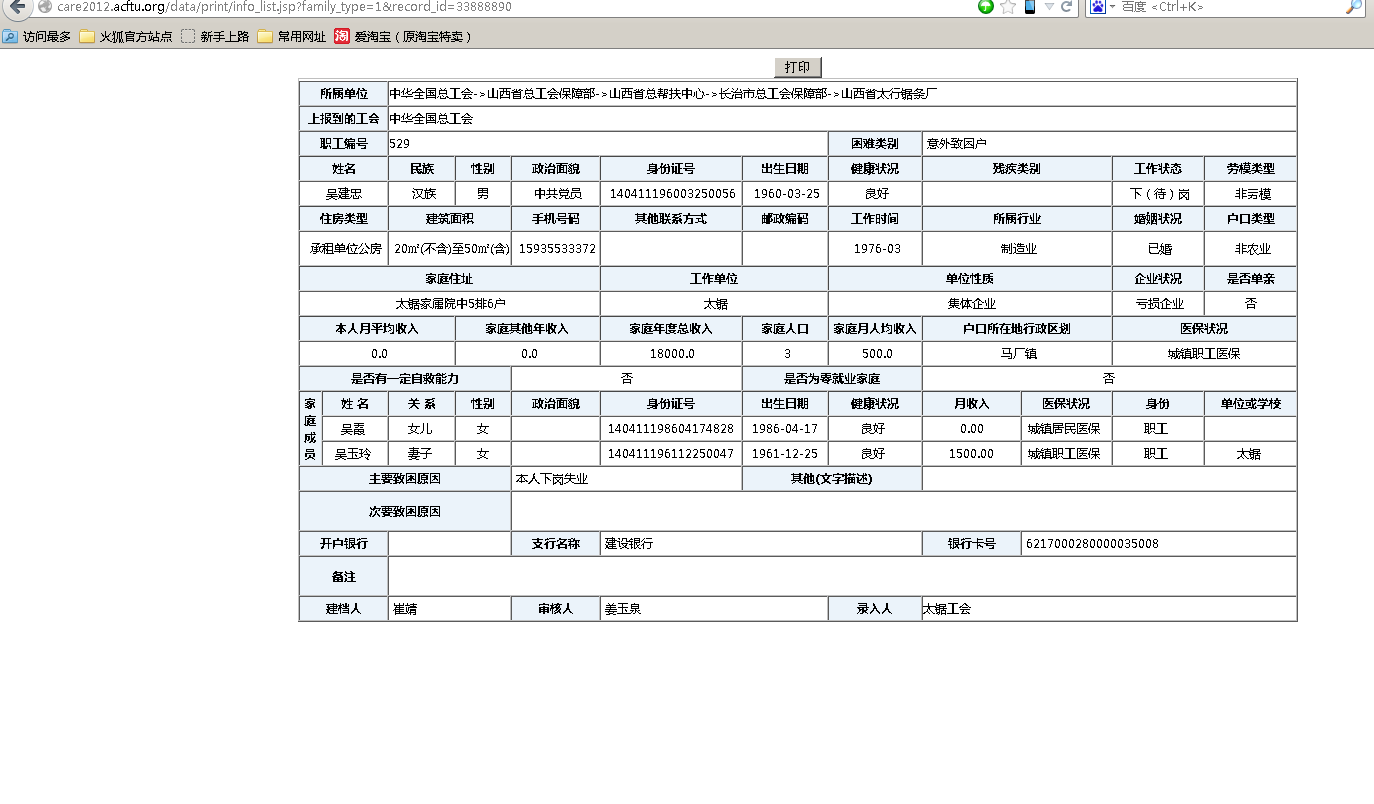The image size is (1374, 804).
Task: Click the reviewer name 姜玉泉
Action: (622, 609)
